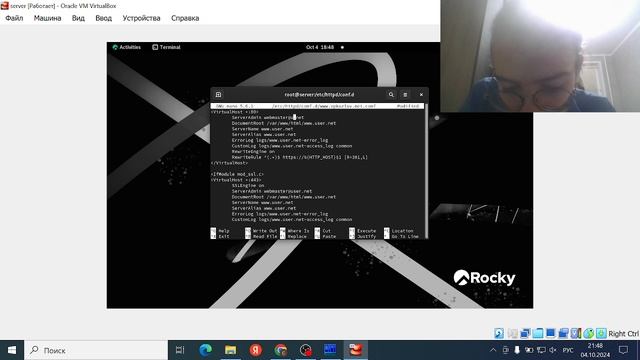Click nano 'Execute' shortcut label
This screenshot has width=640, height=360.
(367, 231)
